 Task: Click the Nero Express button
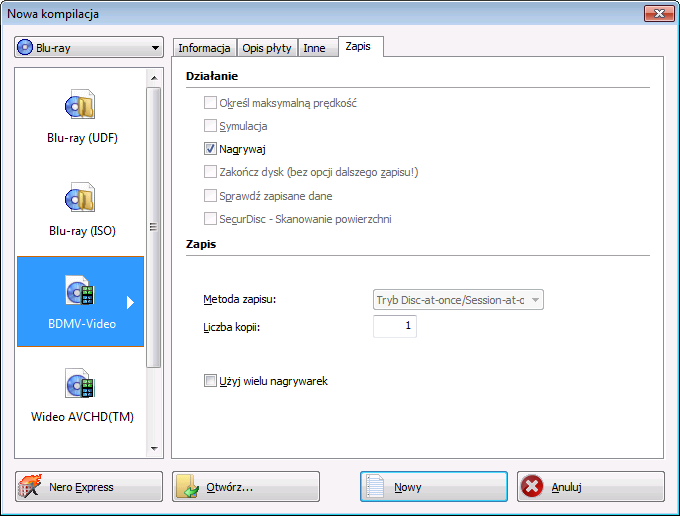(89, 487)
